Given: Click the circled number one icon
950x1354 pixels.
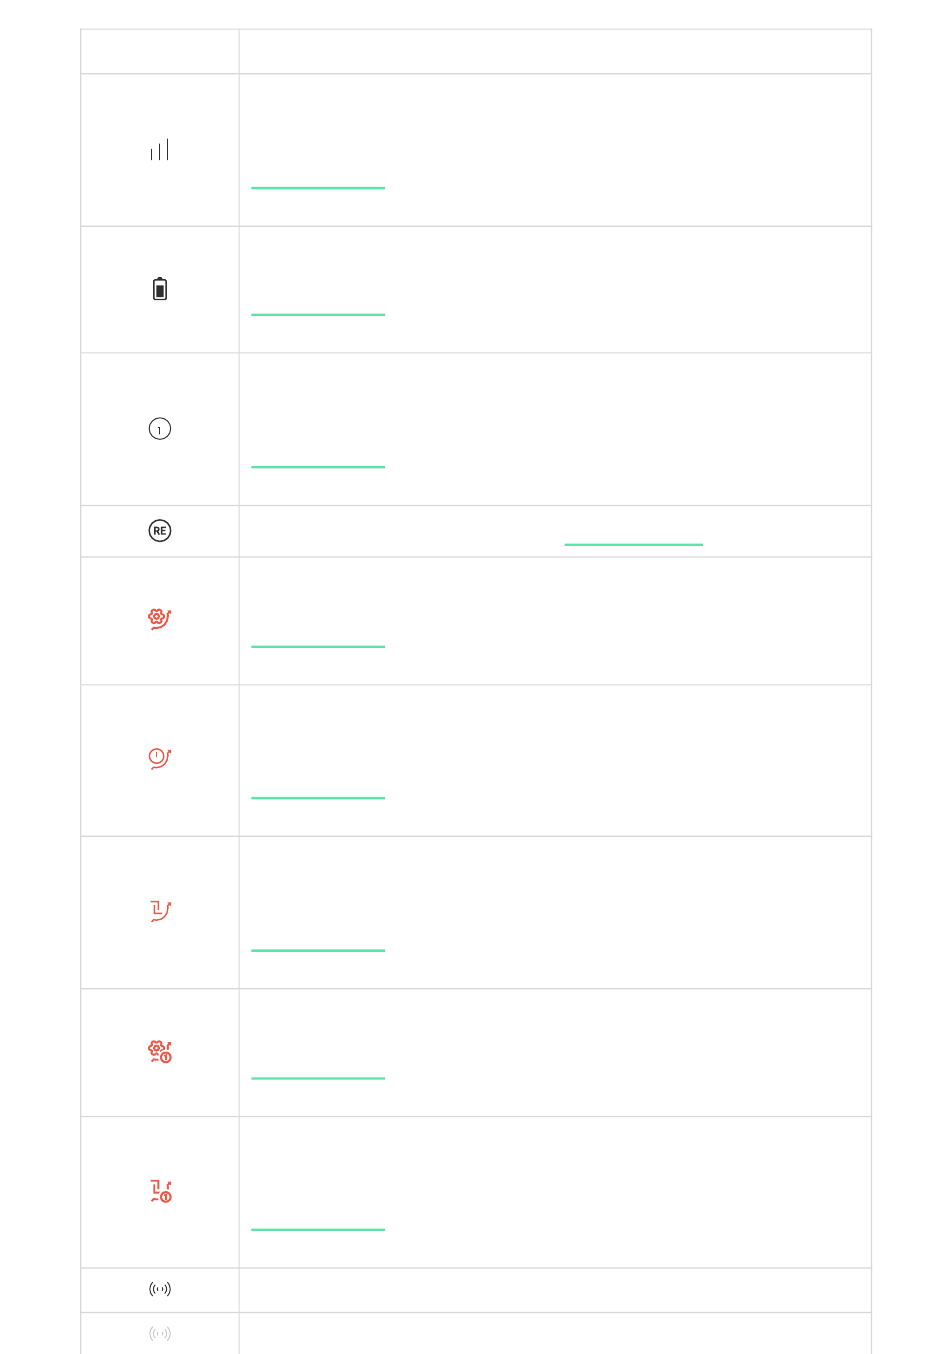Looking at the screenshot, I should (160, 429).
